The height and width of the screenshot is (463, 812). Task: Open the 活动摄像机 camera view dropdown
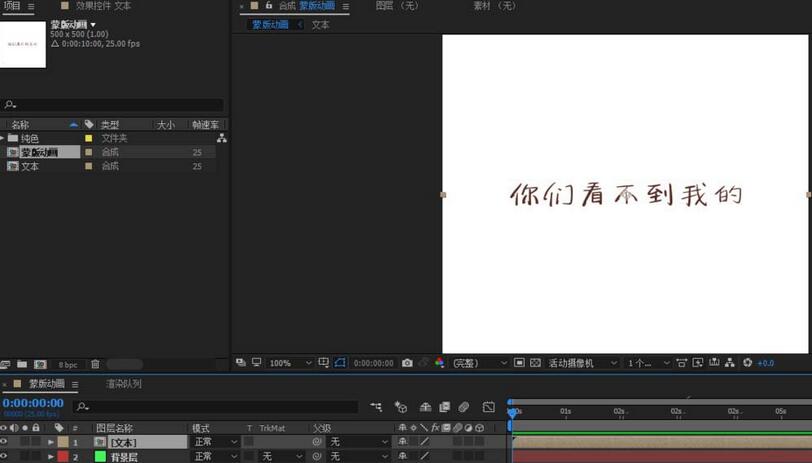point(582,363)
